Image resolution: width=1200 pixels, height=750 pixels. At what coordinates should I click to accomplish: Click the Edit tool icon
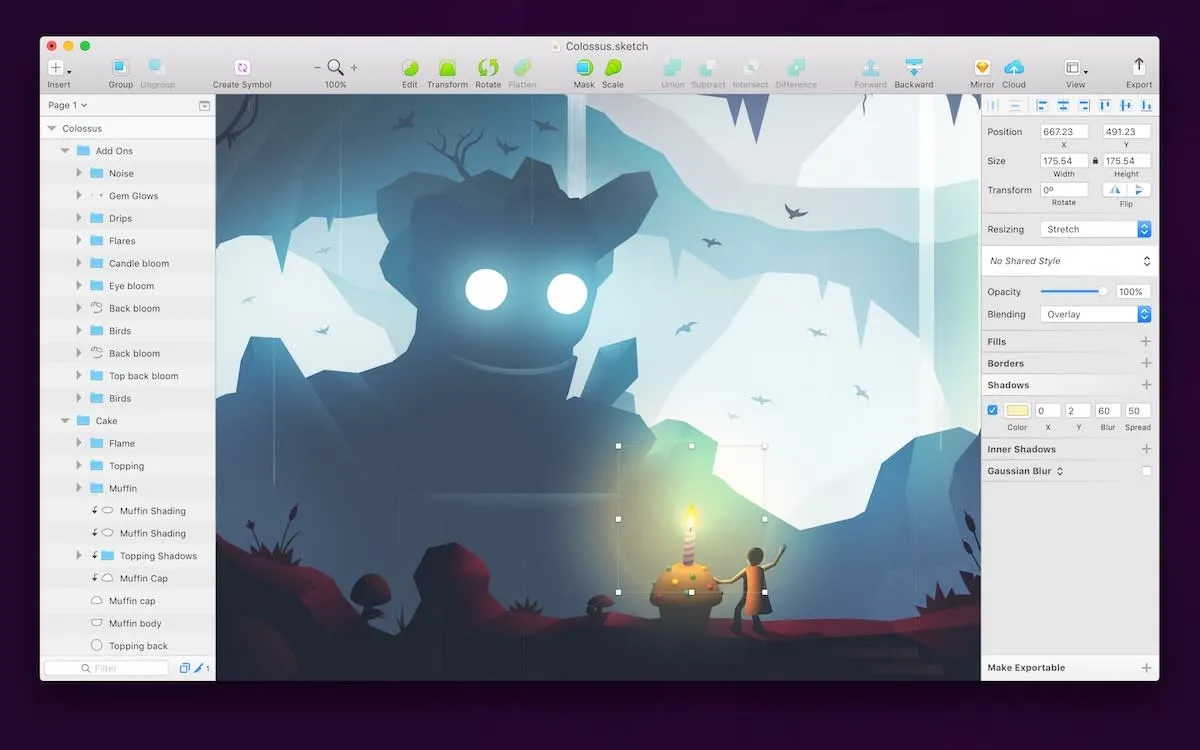410,68
